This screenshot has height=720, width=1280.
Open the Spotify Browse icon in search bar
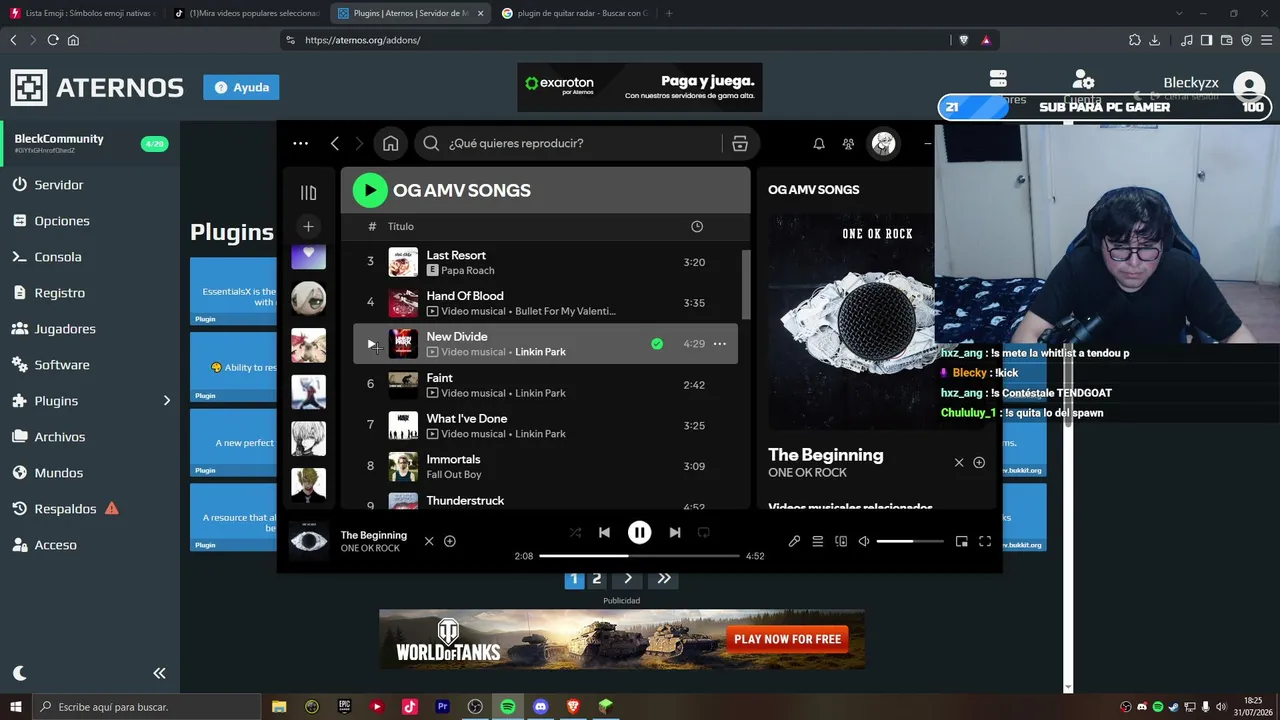pos(740,143)
